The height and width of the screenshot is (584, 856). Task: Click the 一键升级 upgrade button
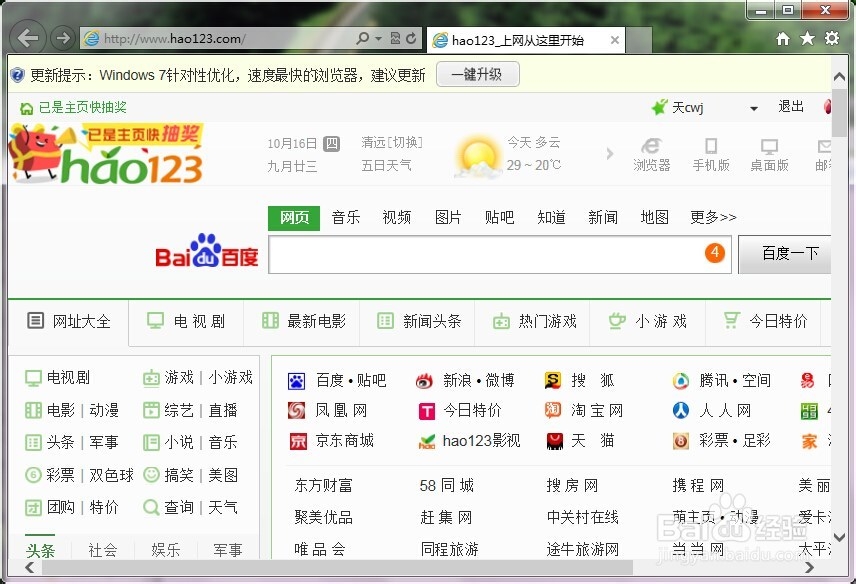click(x=478, y=74)
